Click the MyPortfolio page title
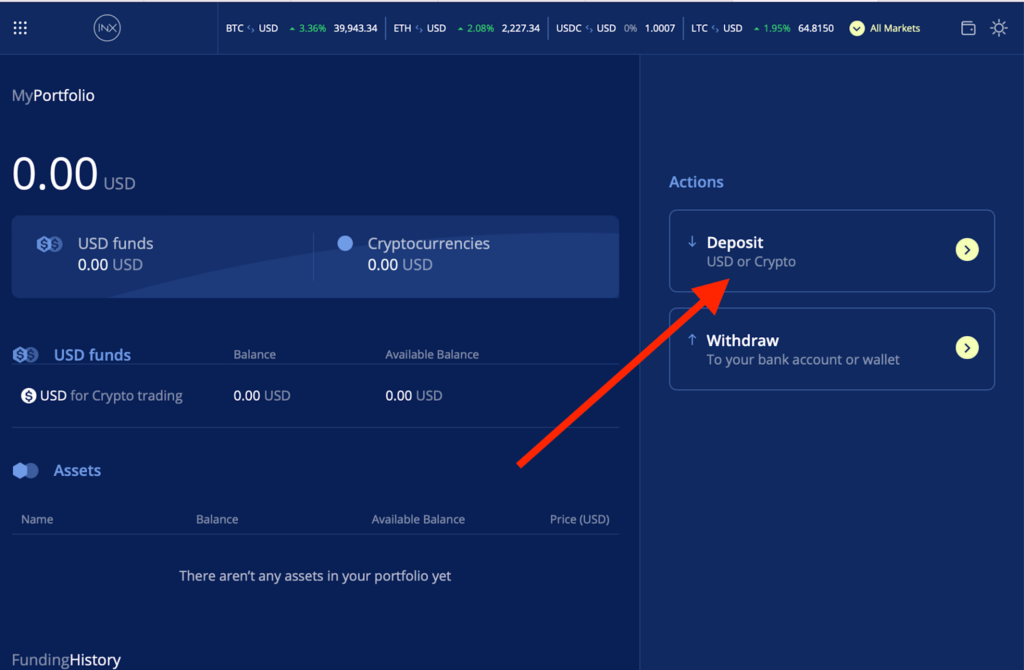The image size is (1024, 670). click(x=53, y=95)
